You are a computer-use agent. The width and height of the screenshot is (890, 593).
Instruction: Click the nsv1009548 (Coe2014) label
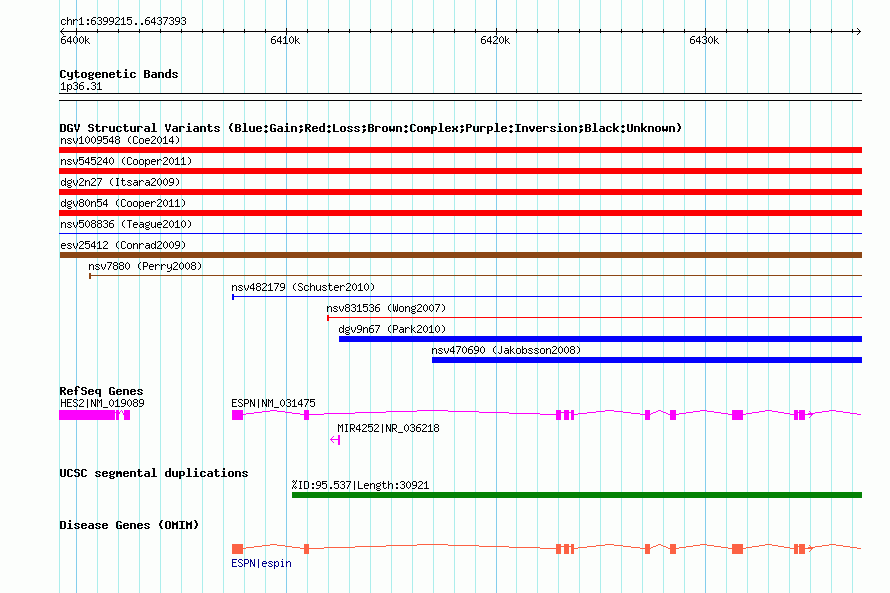coord(120,140)
